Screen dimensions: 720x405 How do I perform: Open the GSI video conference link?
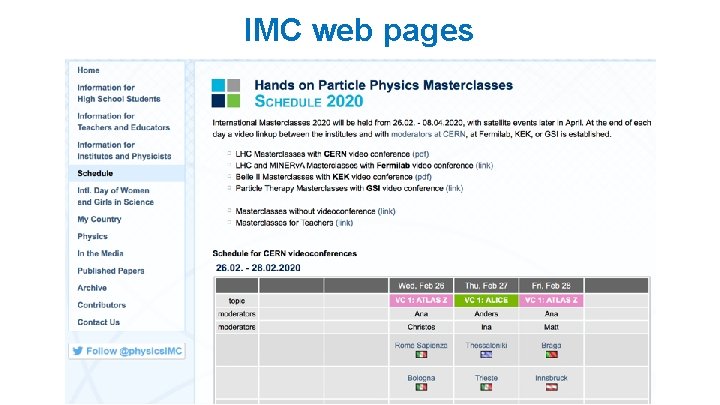(454, 188)
